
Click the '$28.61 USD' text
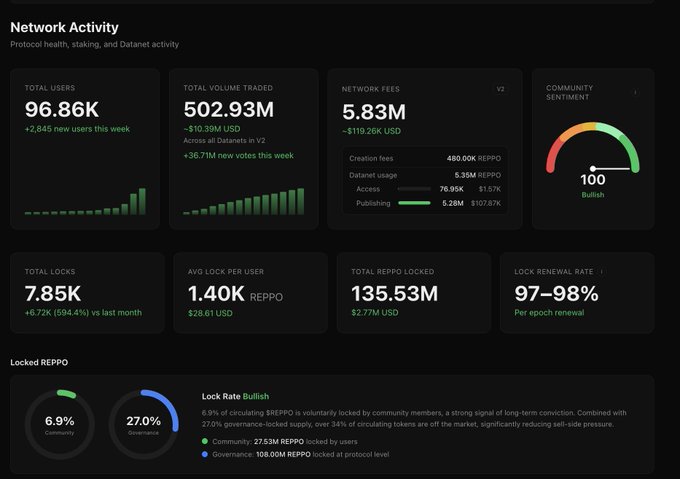pos(210,313)
